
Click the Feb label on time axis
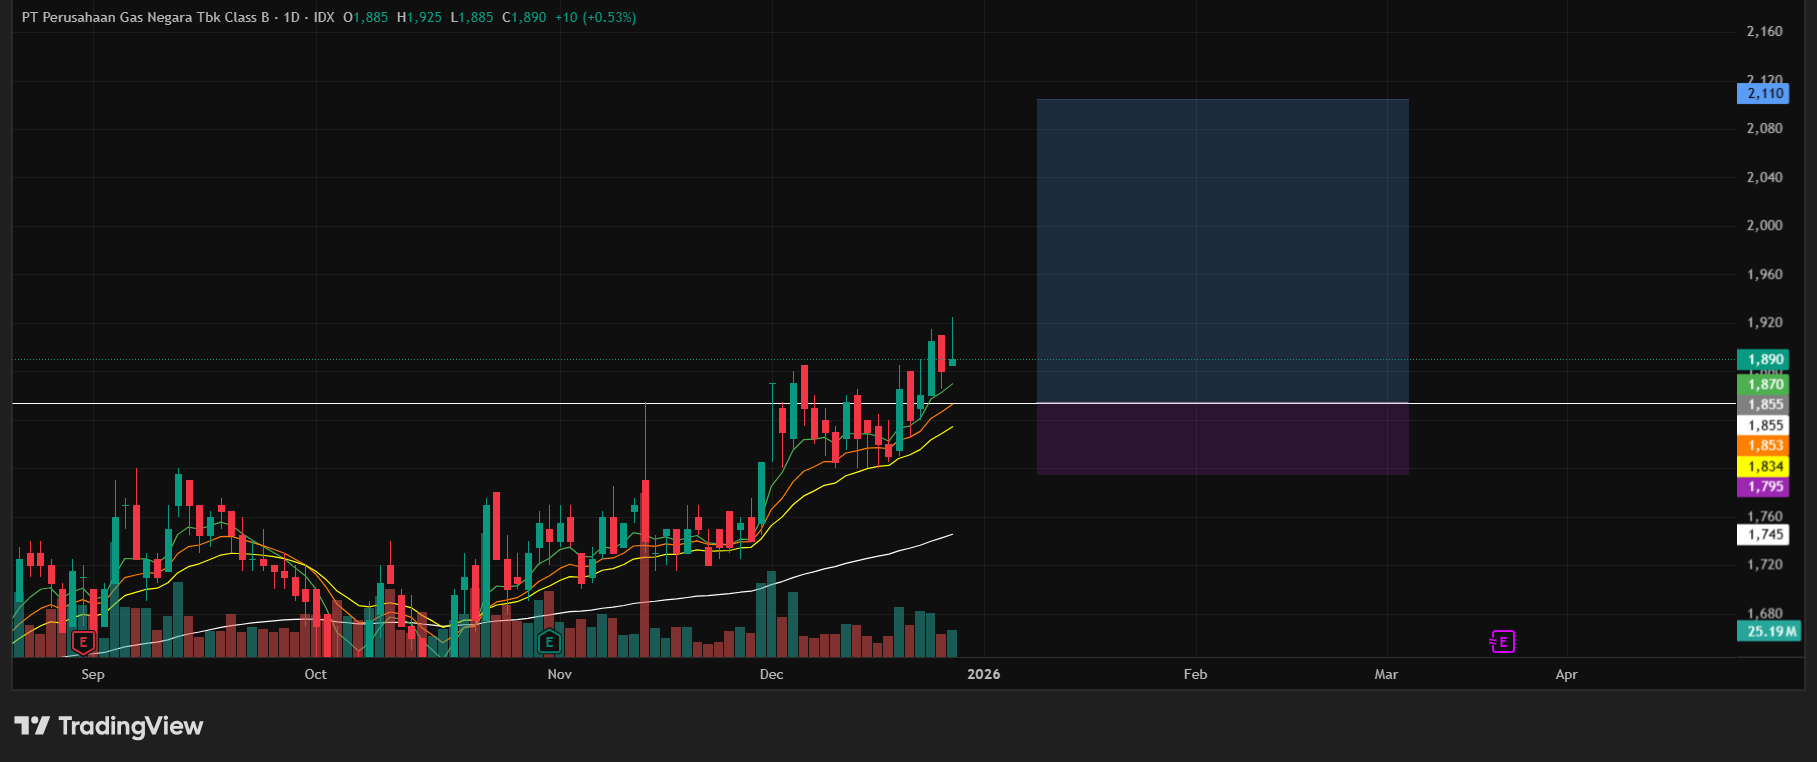1195,674
